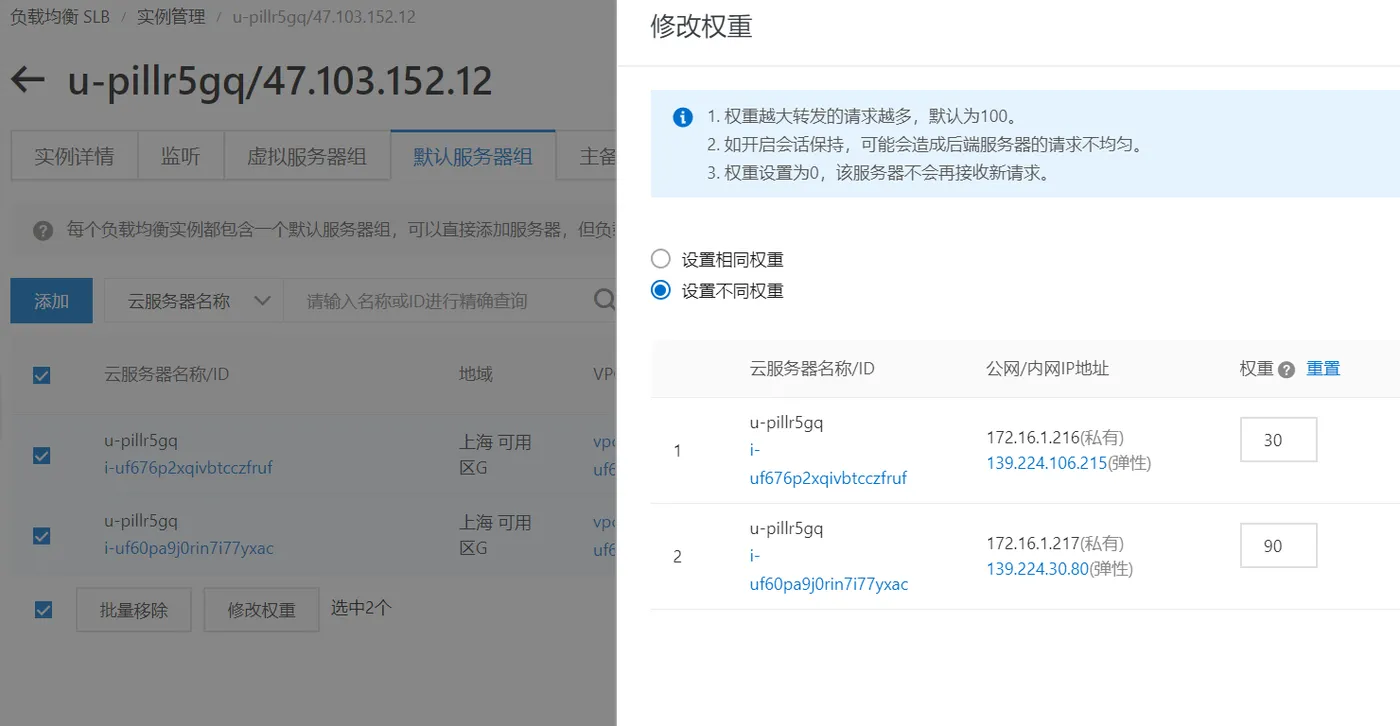Viewport: 1400px width, 726px height.
Task: Click the 批量移除 button
Action: click(134, 610)
